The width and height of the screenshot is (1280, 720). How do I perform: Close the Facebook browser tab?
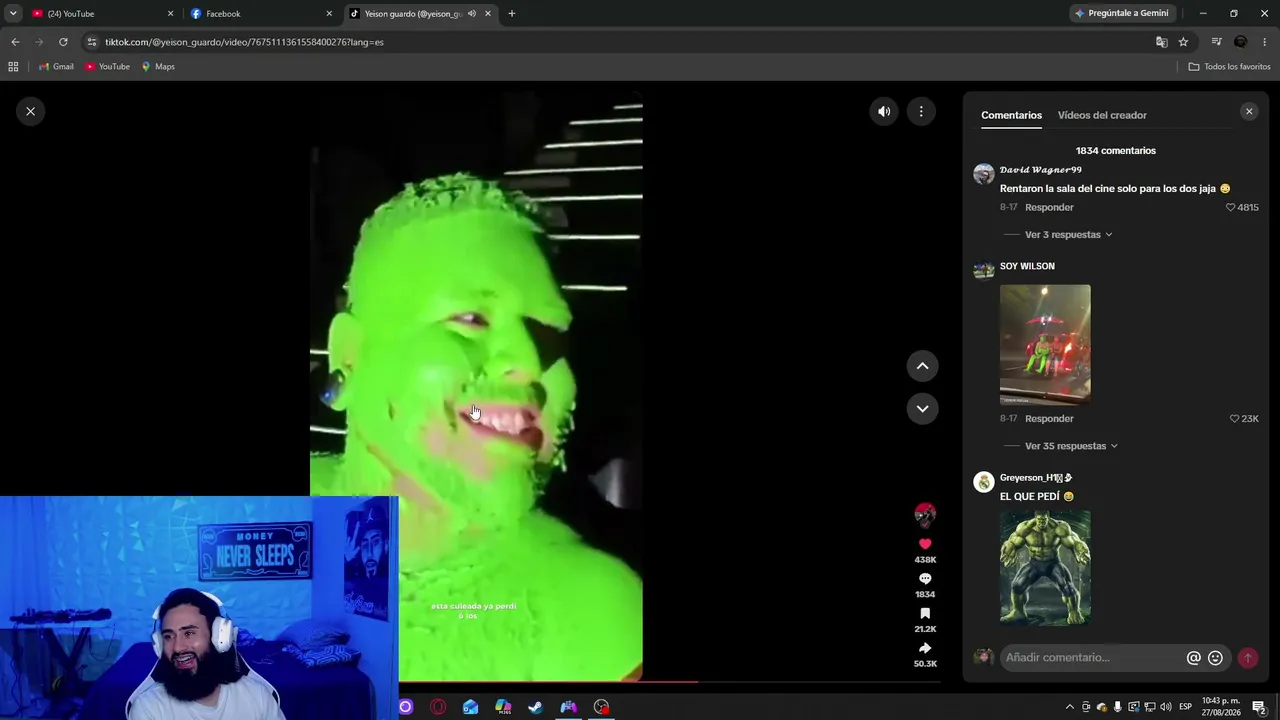329,14
